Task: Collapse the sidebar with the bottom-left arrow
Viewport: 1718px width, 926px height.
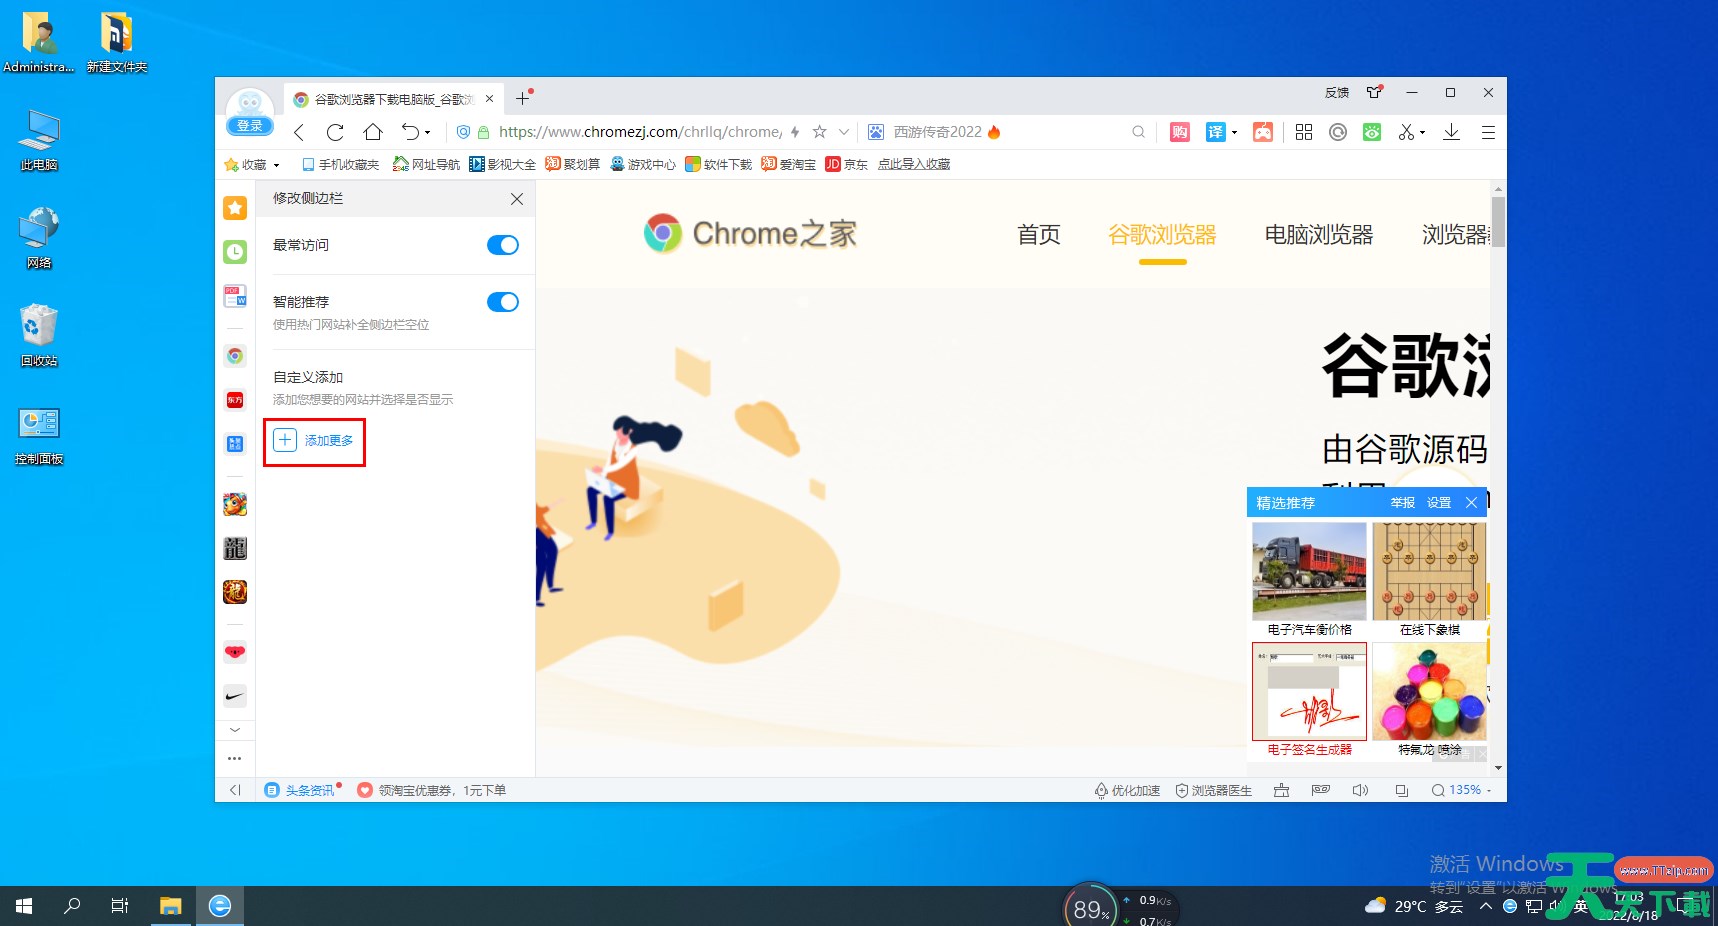Action: point(235,790)
